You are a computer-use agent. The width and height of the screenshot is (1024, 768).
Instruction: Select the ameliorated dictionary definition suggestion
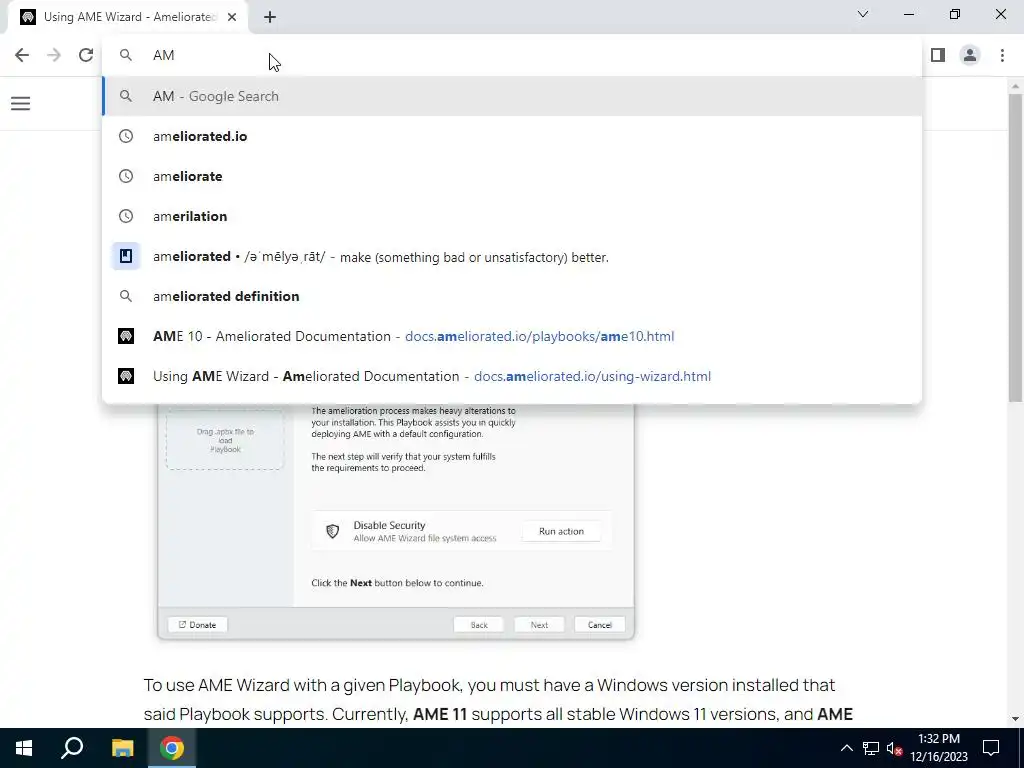[x=512, y=256]
